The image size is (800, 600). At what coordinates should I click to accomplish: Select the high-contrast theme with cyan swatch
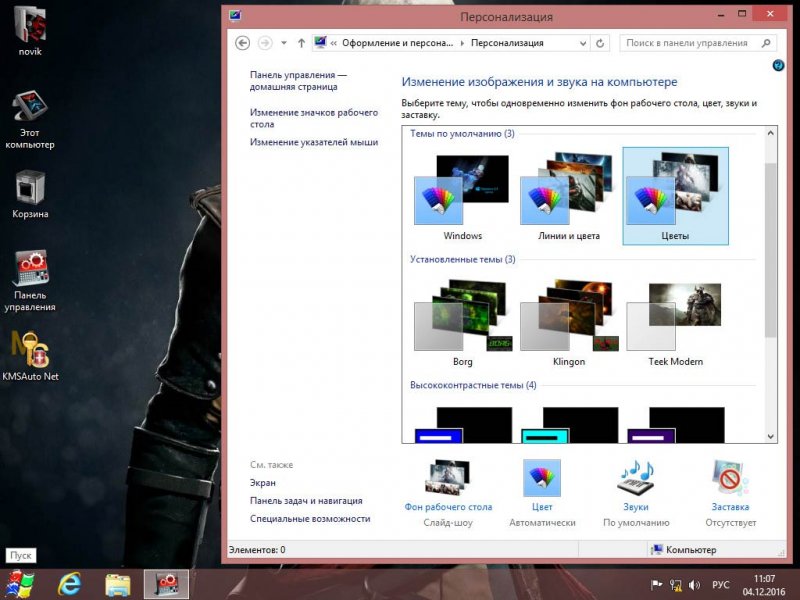[x=568, y=424]
